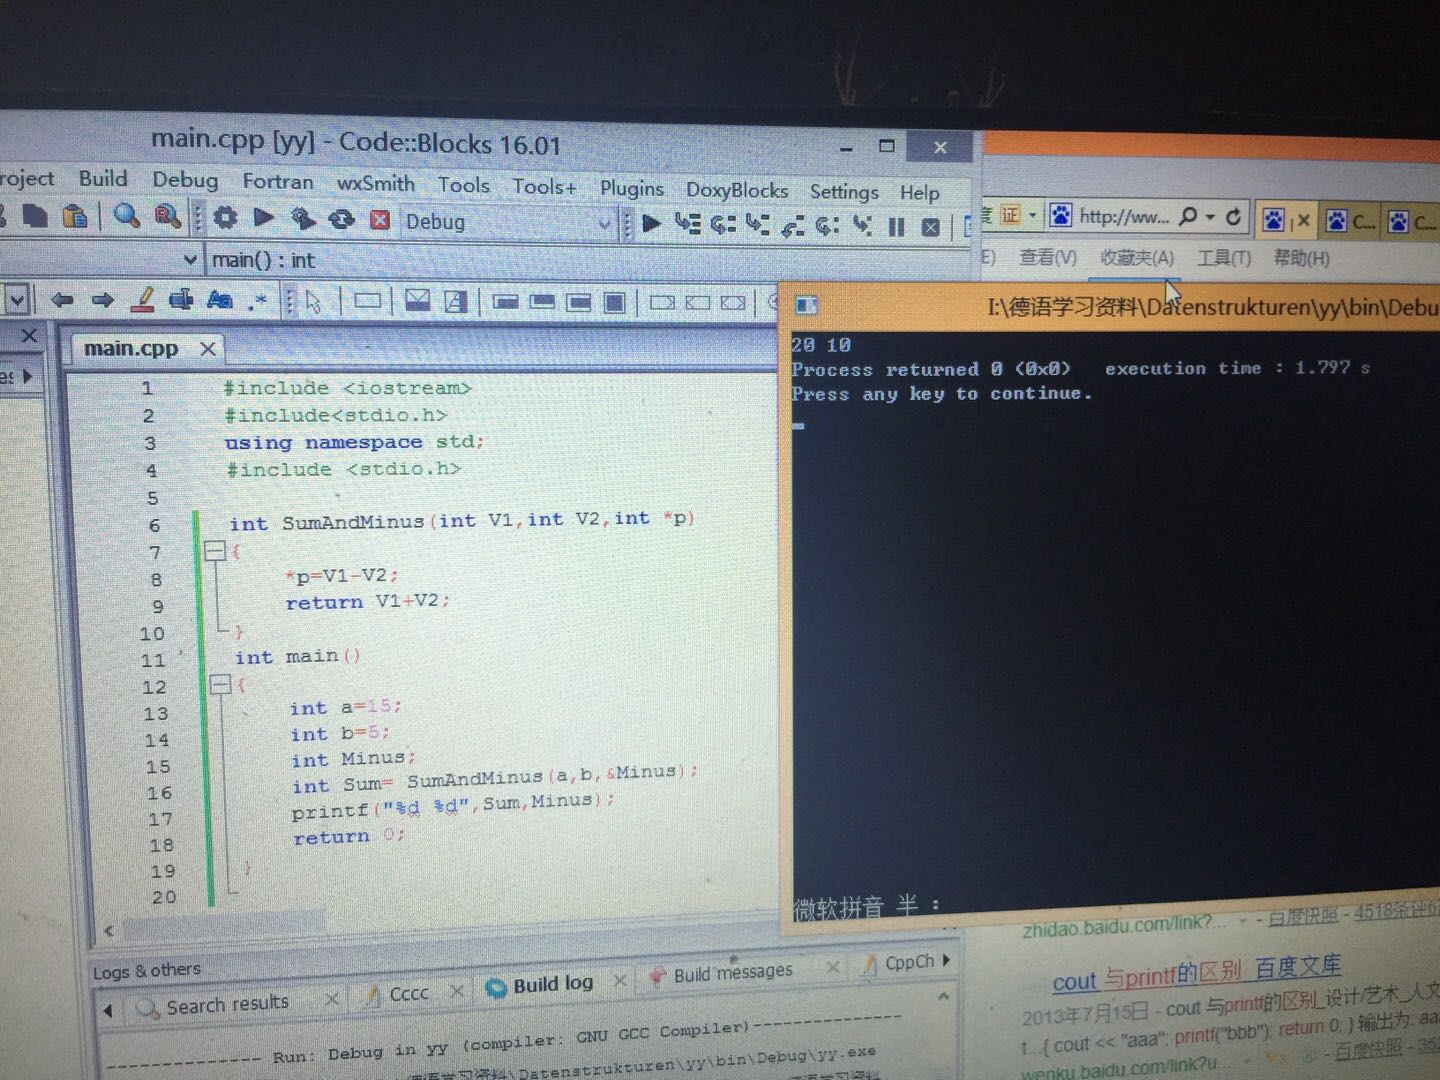
Task: Open the Replace tool icon
Action: point(167,216)
